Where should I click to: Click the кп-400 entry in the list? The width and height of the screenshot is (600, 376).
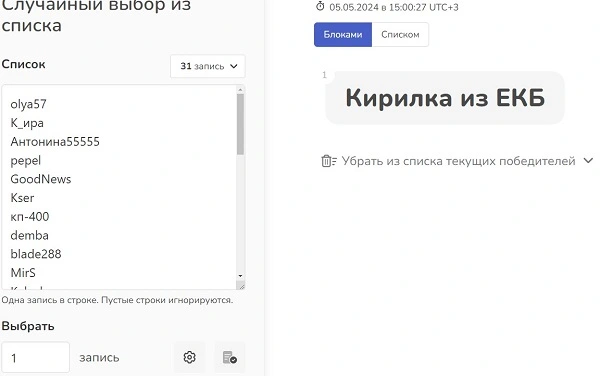click(x=29, y=216)
